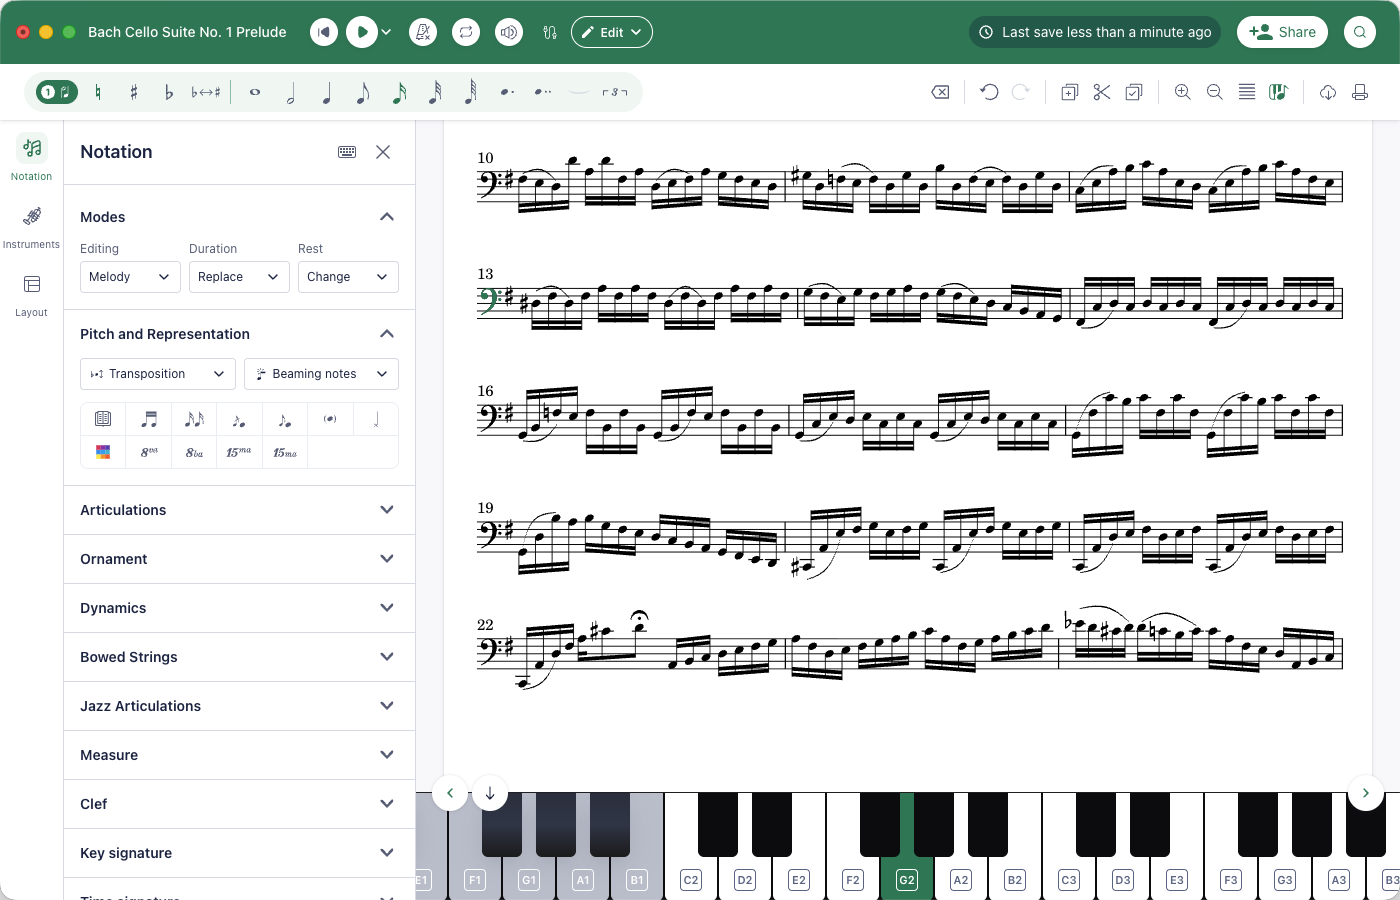Toggle the speaker volume button
Viewport: 1400px width, 900px height.
pyautogui.click(x=509, y=32)
